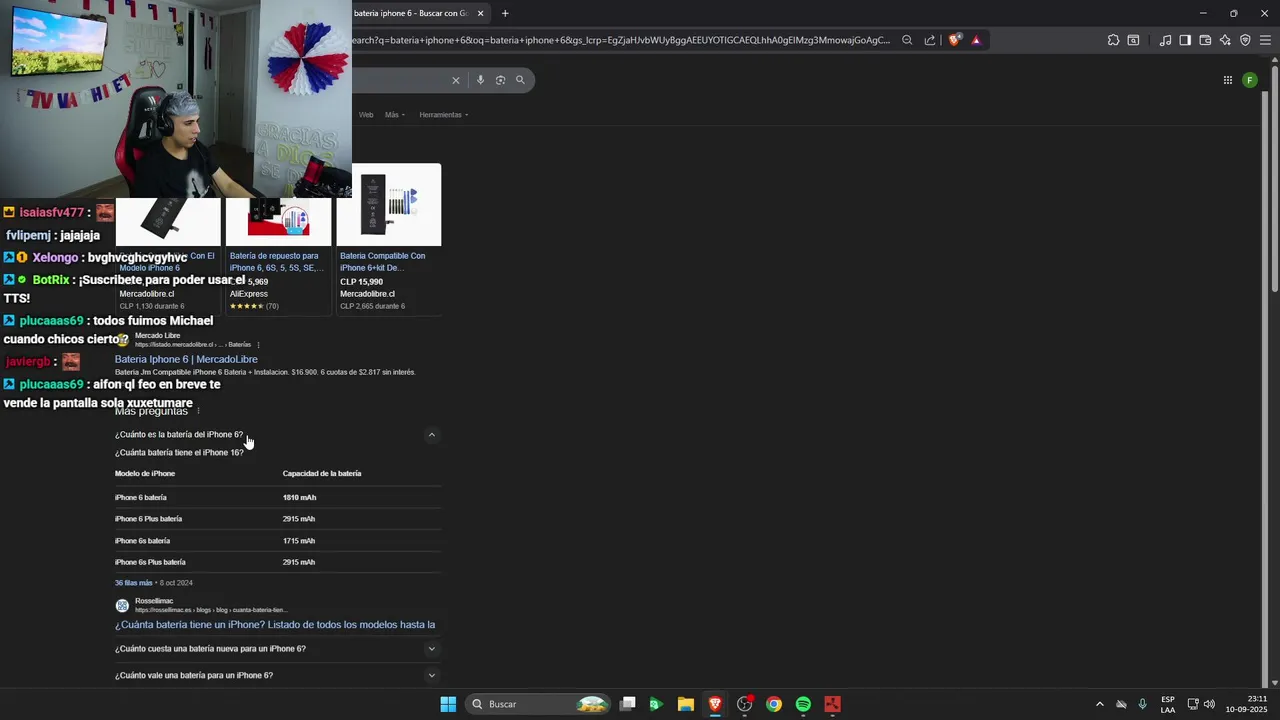Open the ESP LAA language switcher
Image resolution: width=1280 pixels, height=720 pixels.
coord(1168,704)
